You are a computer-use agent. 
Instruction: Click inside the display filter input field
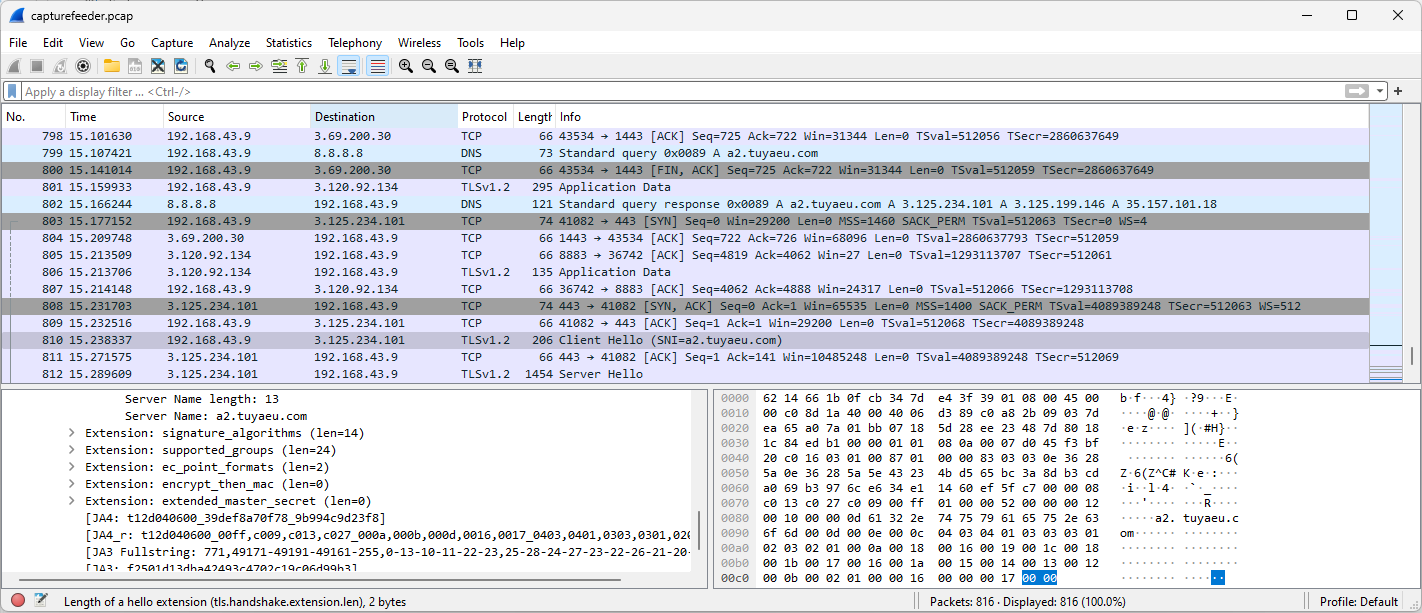click(680, 91)
